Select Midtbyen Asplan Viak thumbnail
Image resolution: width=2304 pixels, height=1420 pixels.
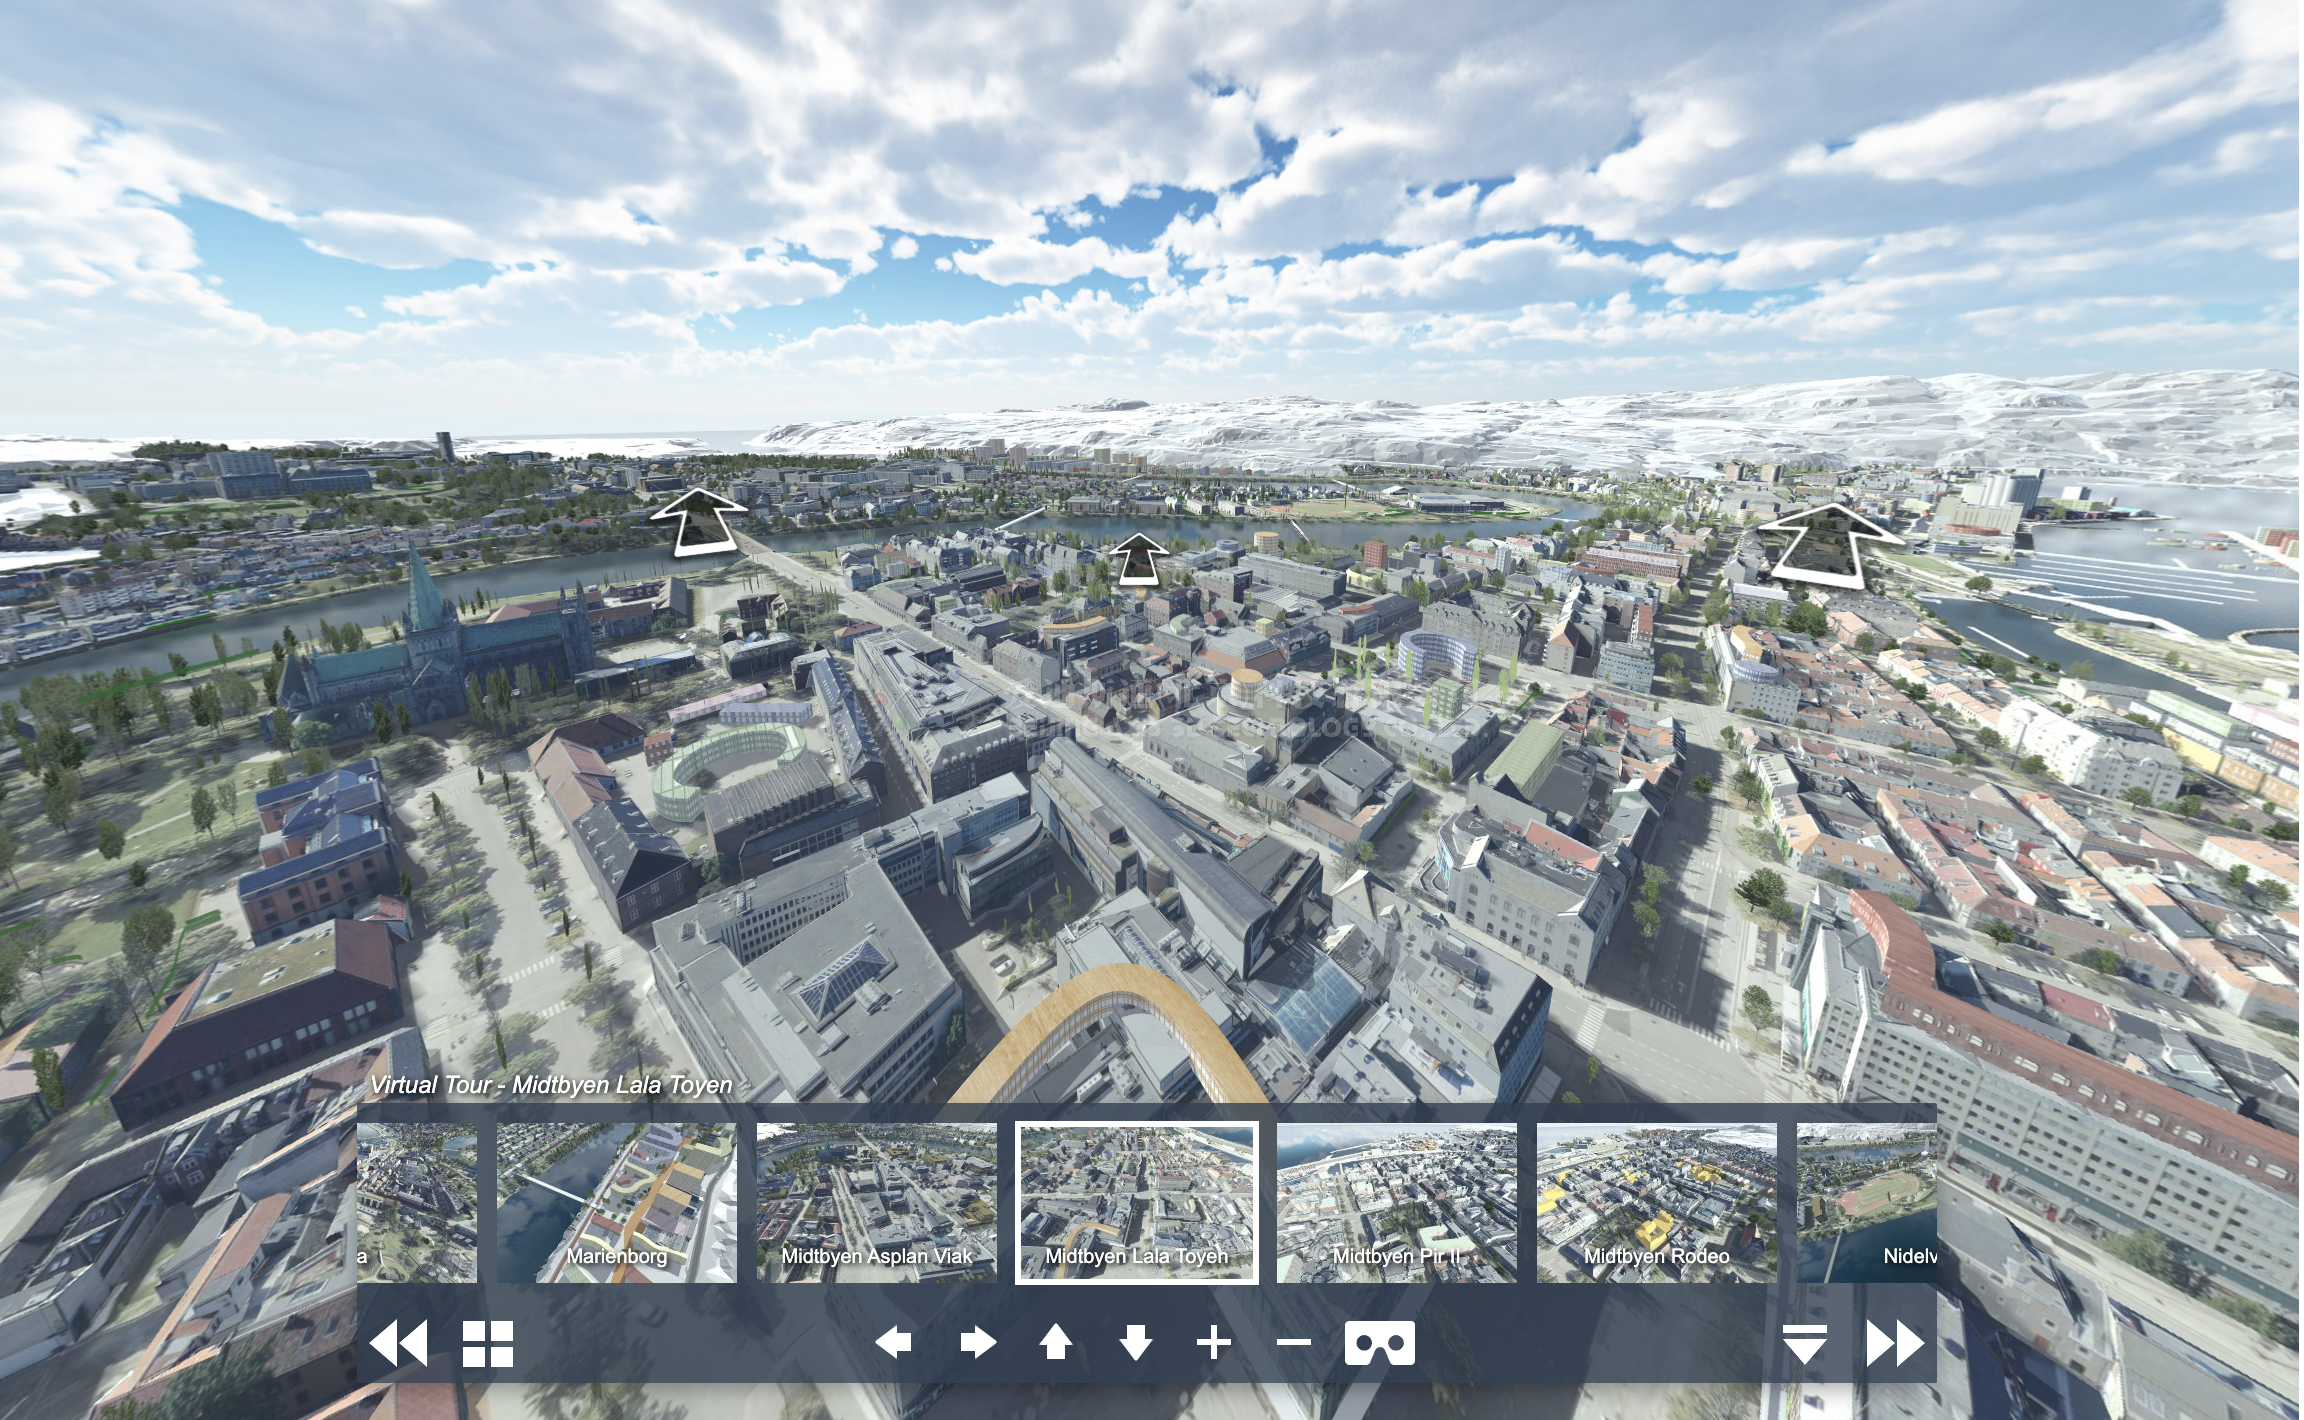[x=877, y=1202]
